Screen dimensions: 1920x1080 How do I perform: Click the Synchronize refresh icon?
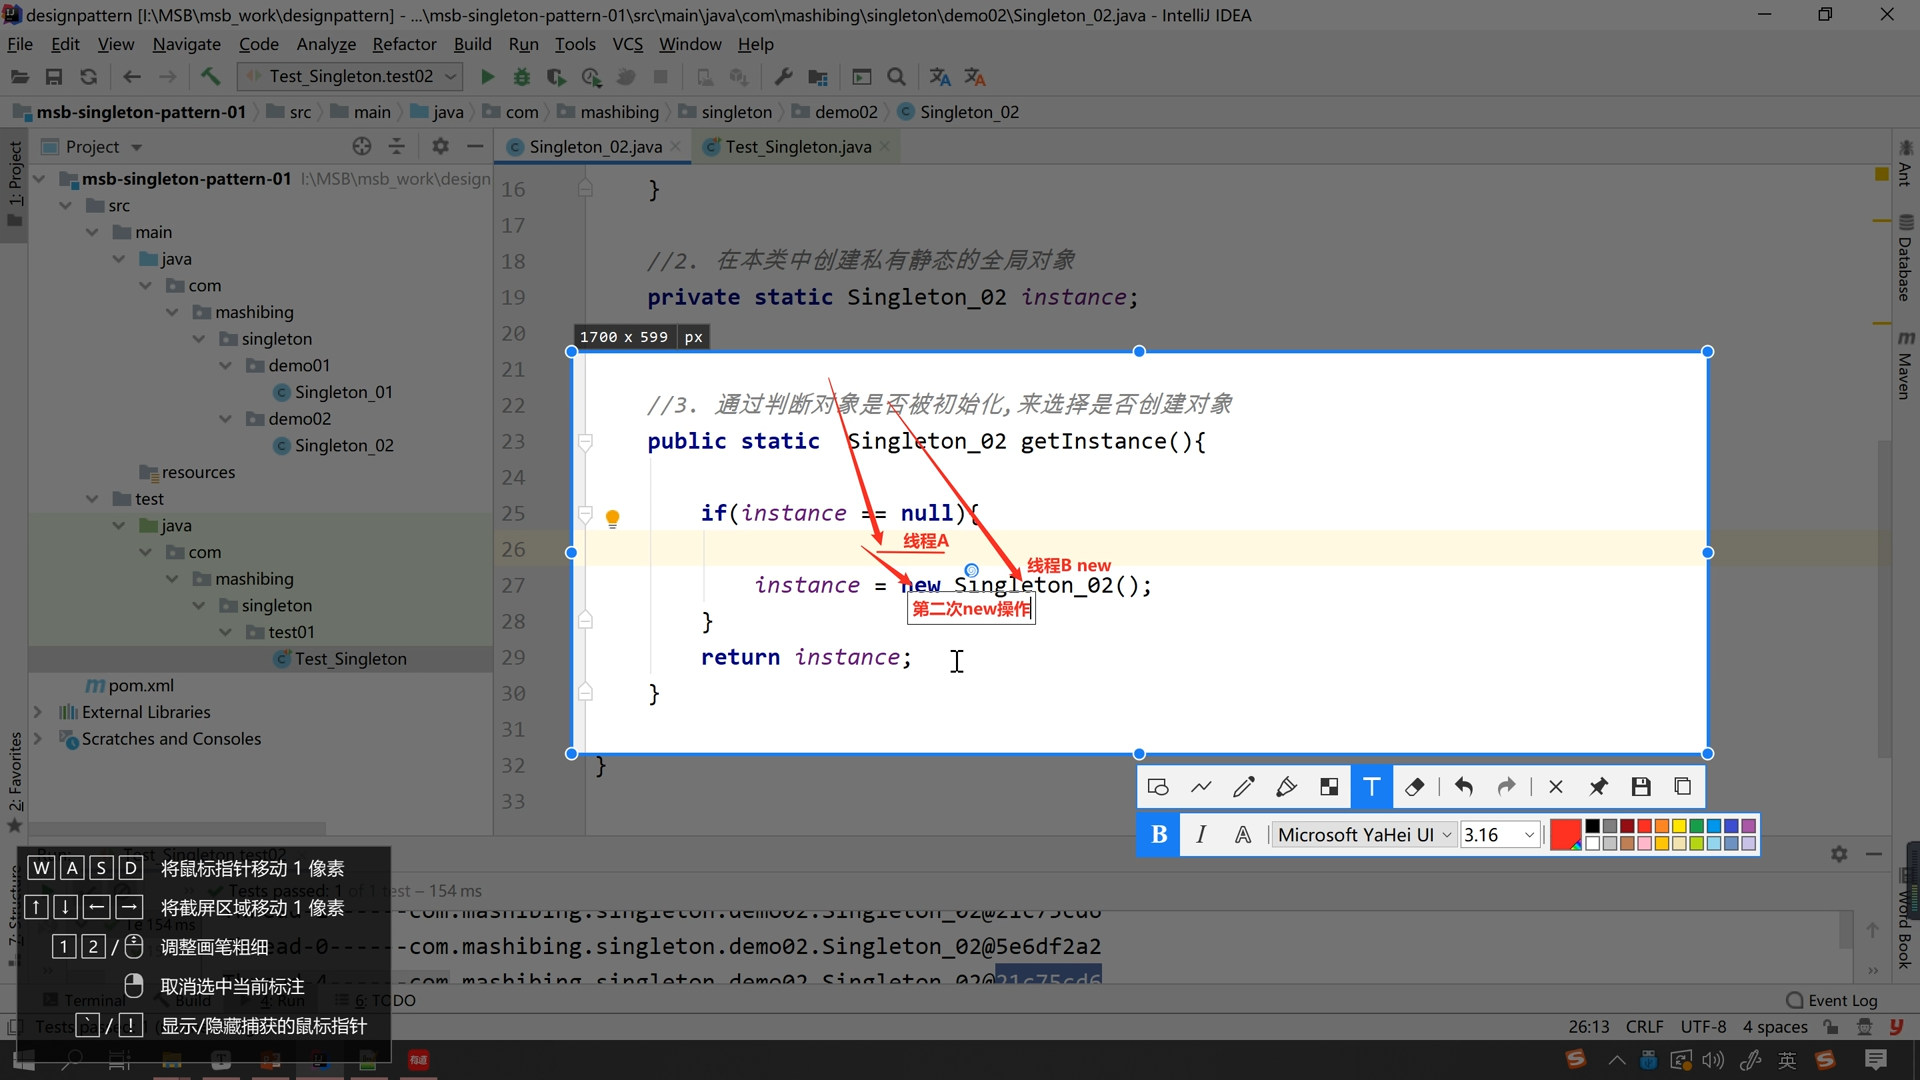click(88, 77)
